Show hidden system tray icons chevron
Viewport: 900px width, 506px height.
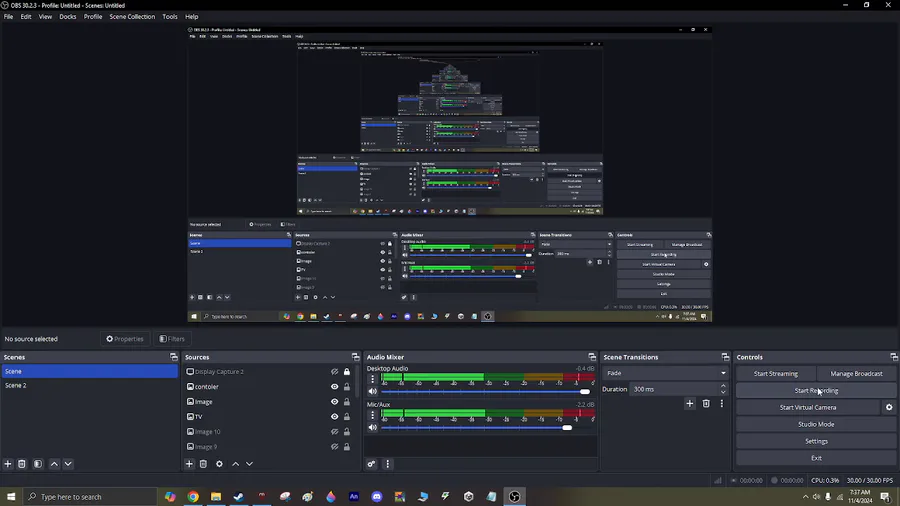805,497
